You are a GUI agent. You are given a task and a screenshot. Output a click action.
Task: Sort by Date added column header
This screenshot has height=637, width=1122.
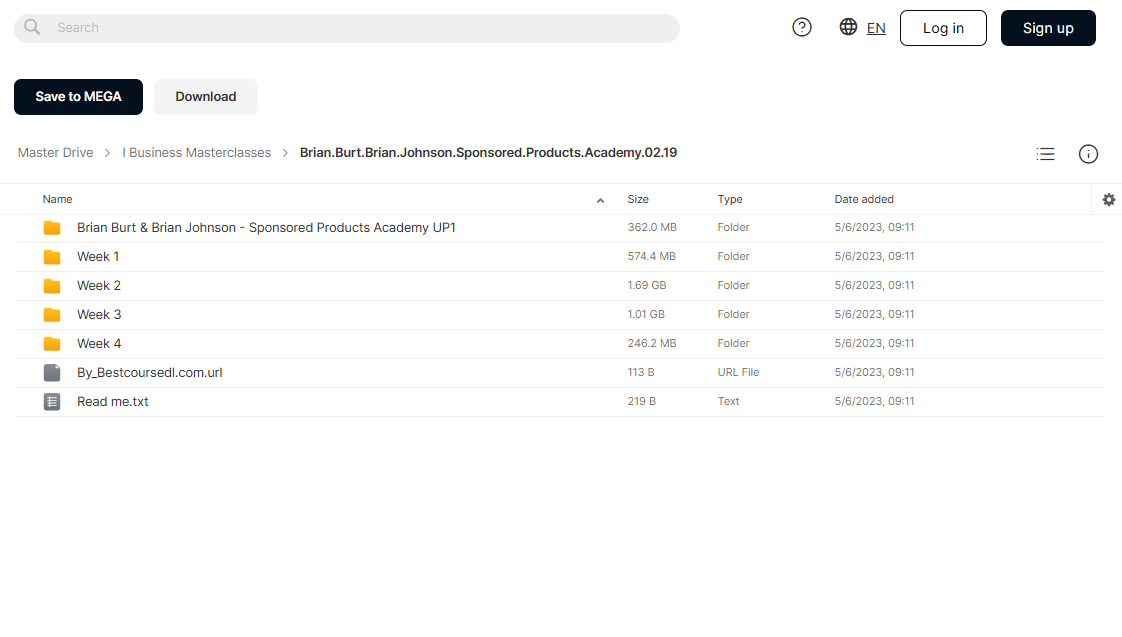click(864, 199)
